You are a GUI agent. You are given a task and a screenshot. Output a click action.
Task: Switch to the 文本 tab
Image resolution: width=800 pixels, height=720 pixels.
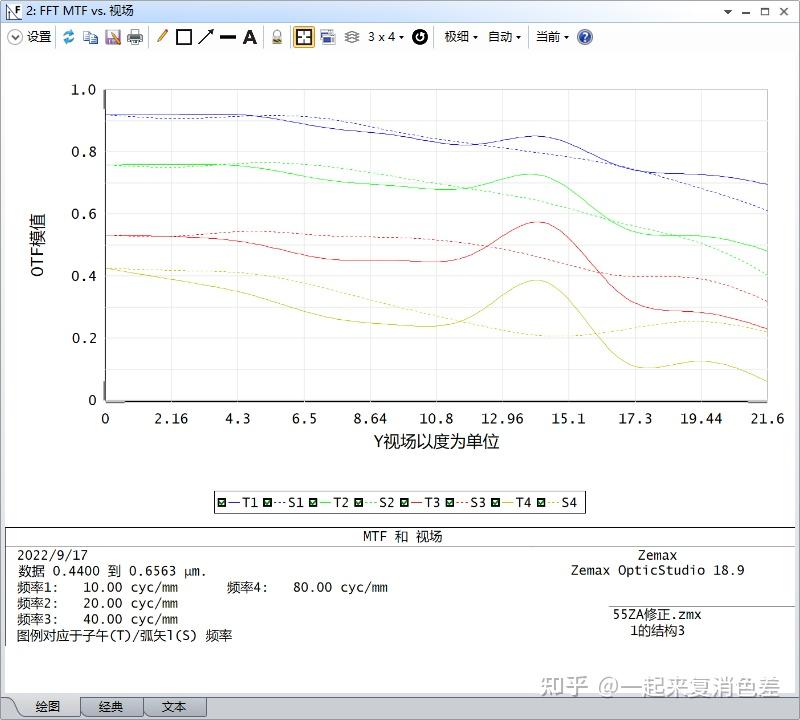pyautogui.click(x=174, y=707)
